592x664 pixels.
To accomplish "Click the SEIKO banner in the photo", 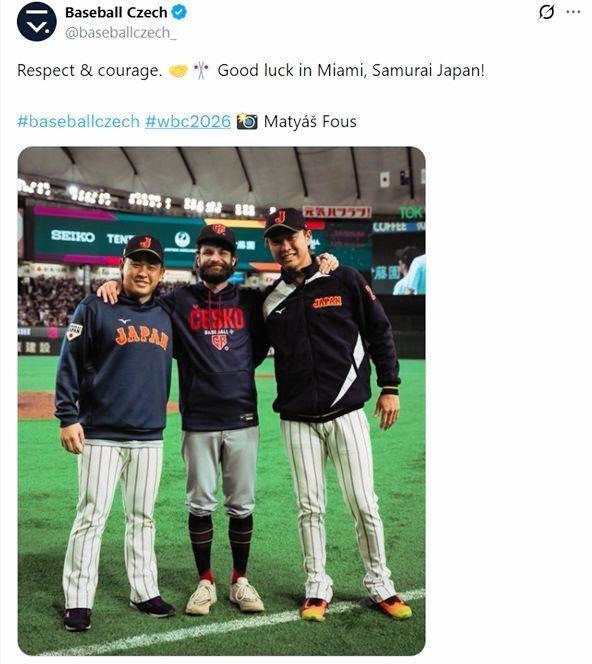I will coord(73,236).
